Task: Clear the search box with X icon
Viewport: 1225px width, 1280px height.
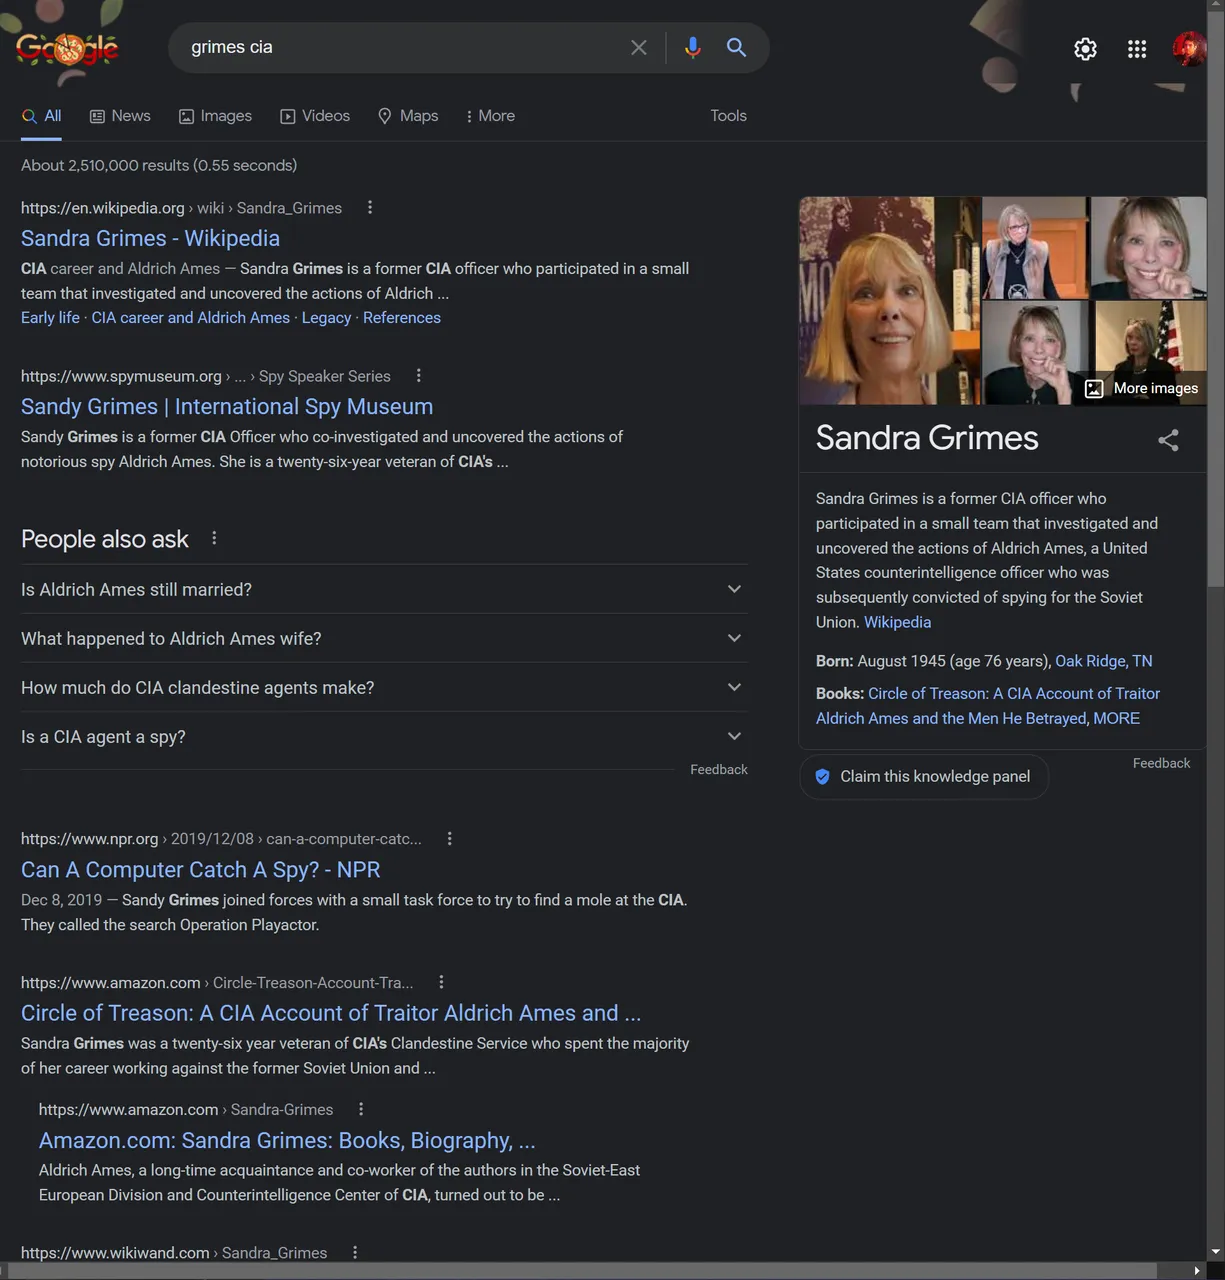Action: [638, 47]
